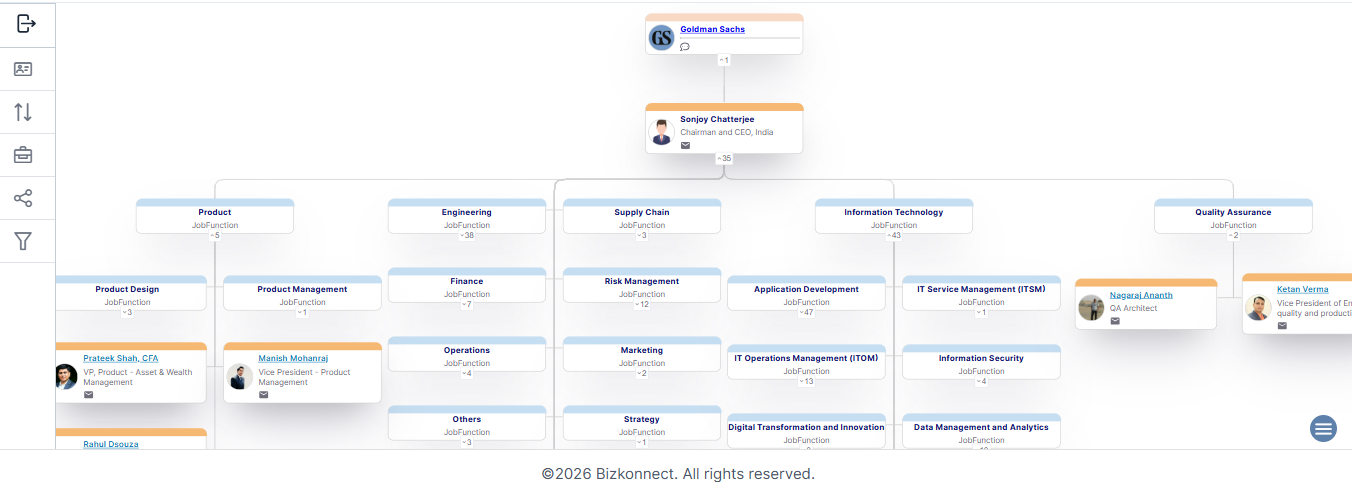Click the Bizkonnect copyright footer text
This screenshot has width=1352, height=482.
click(x=678, y=473)
